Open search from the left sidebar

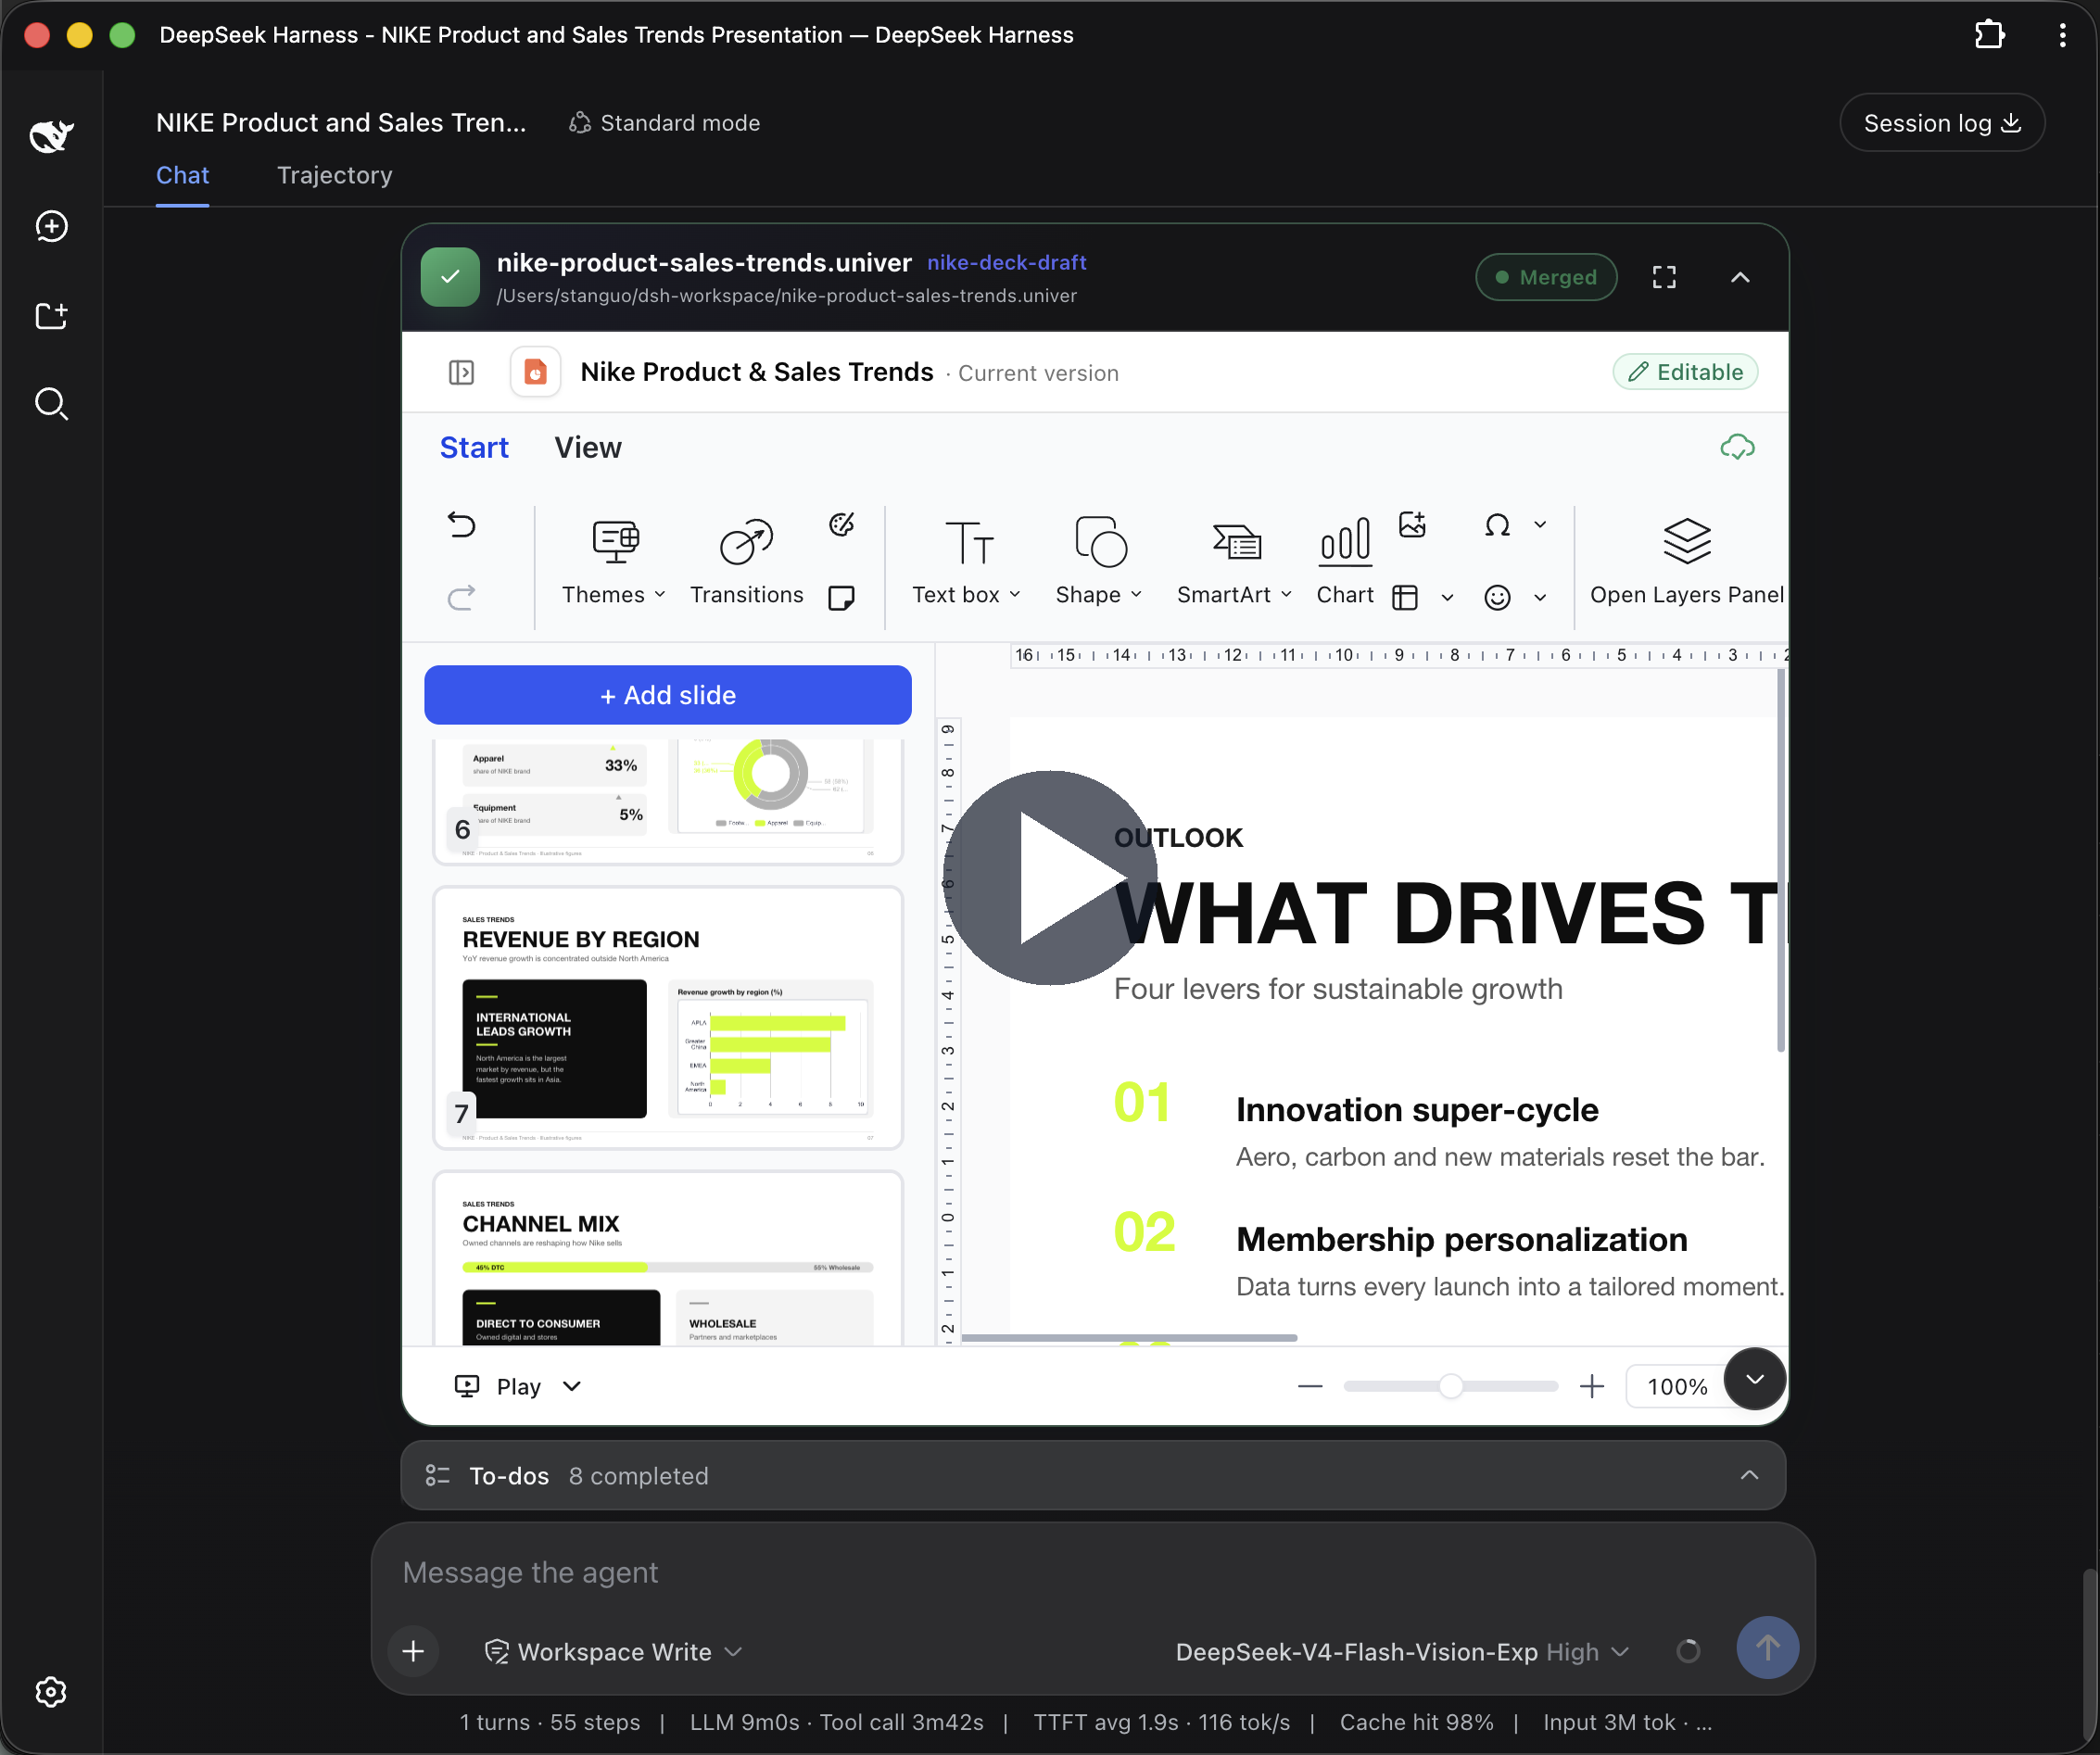click(x=51, y=404)
